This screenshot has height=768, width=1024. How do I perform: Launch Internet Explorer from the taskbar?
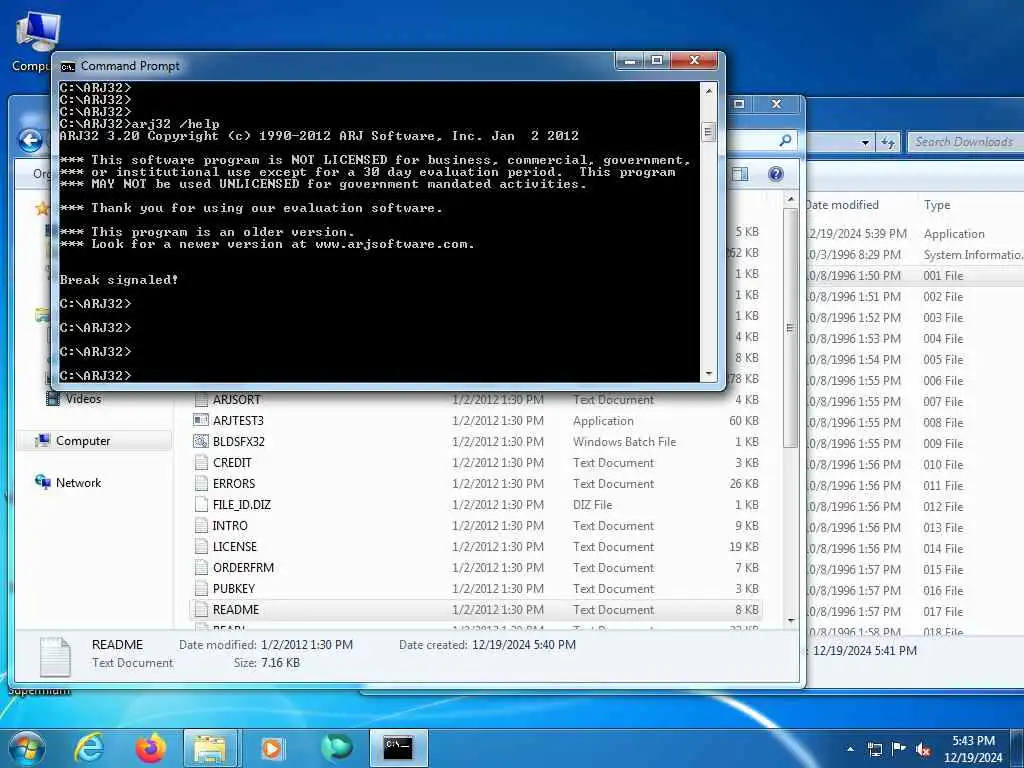coord(88,748)
